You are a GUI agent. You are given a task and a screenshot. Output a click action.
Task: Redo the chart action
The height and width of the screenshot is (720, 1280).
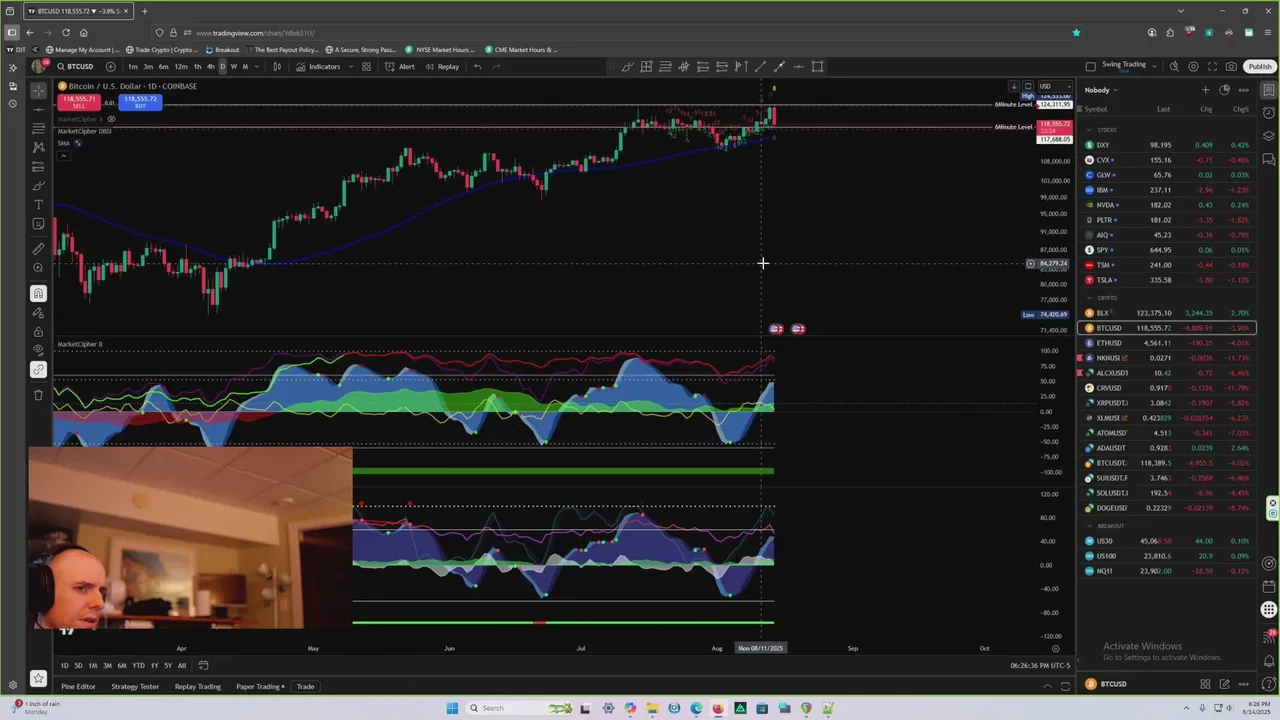[496, 67]
